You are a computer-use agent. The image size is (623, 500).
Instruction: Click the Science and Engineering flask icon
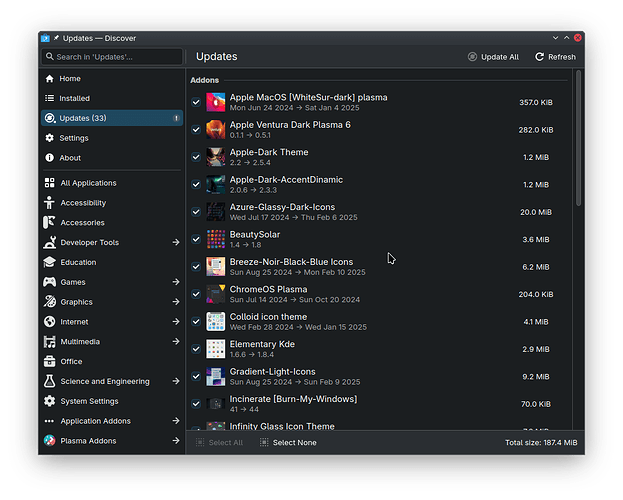(50, 381)
